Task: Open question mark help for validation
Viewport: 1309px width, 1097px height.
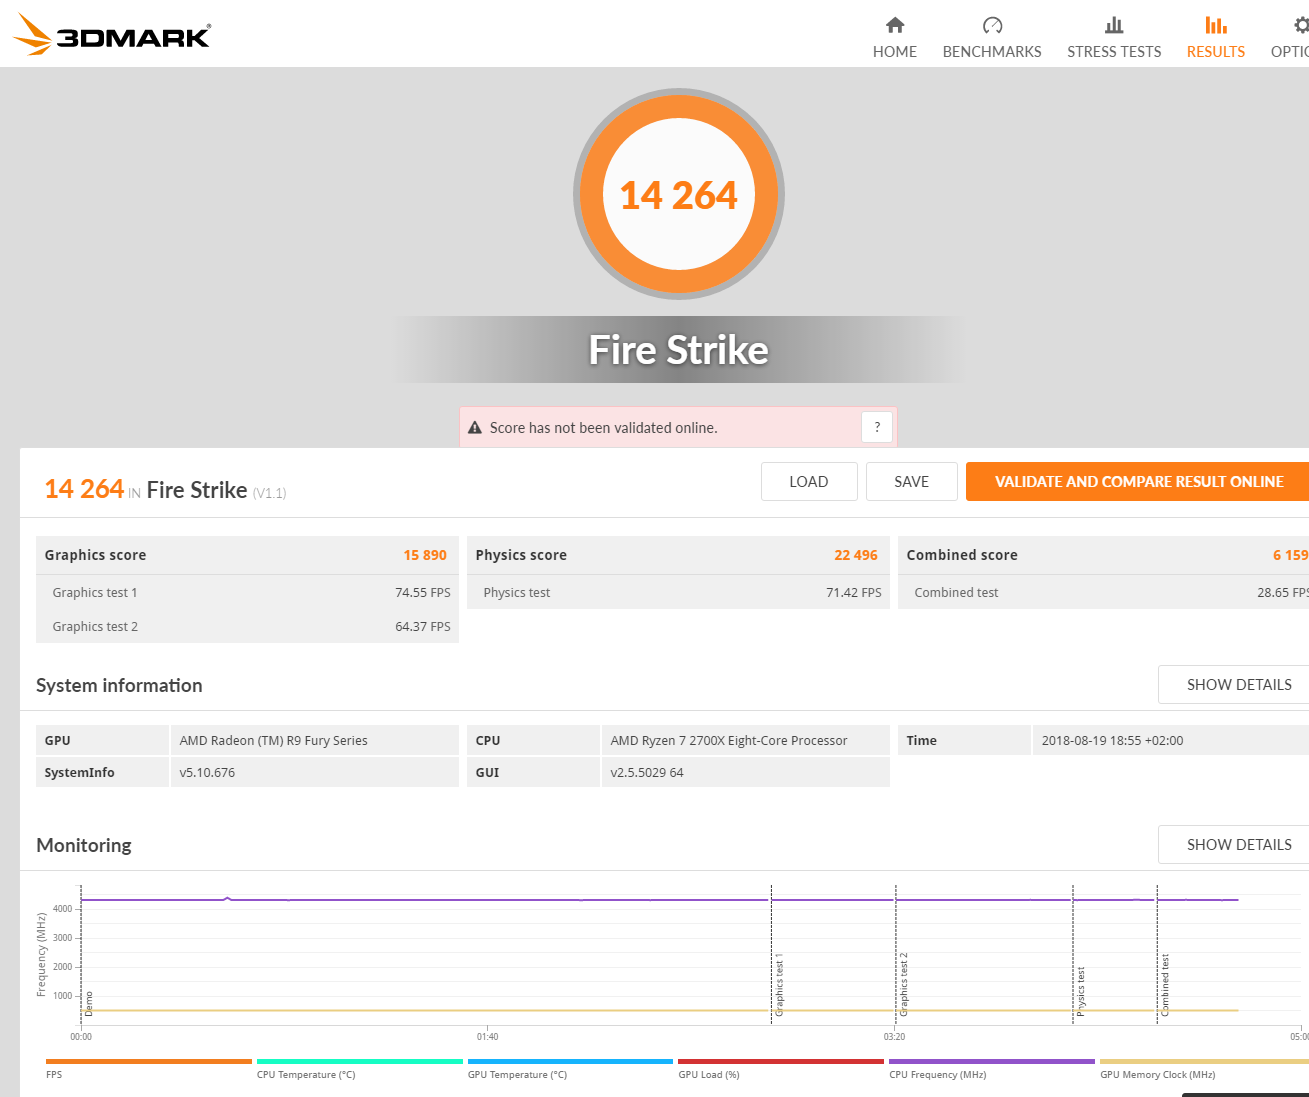Action: coord(877,427)
